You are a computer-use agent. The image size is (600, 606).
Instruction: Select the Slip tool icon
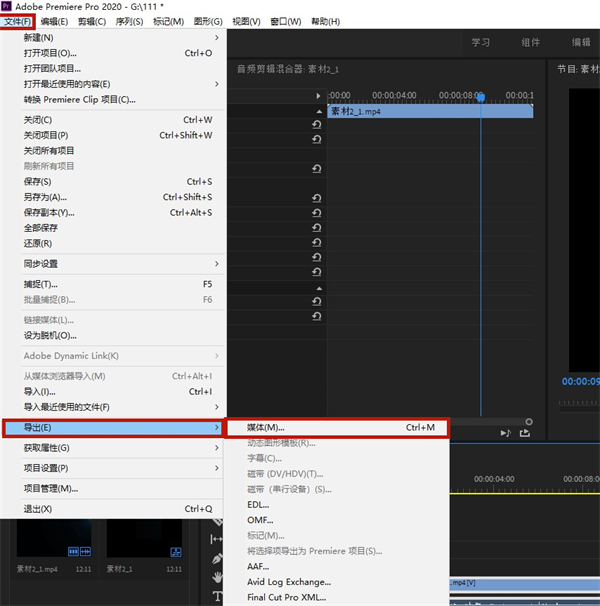(216, 539)
